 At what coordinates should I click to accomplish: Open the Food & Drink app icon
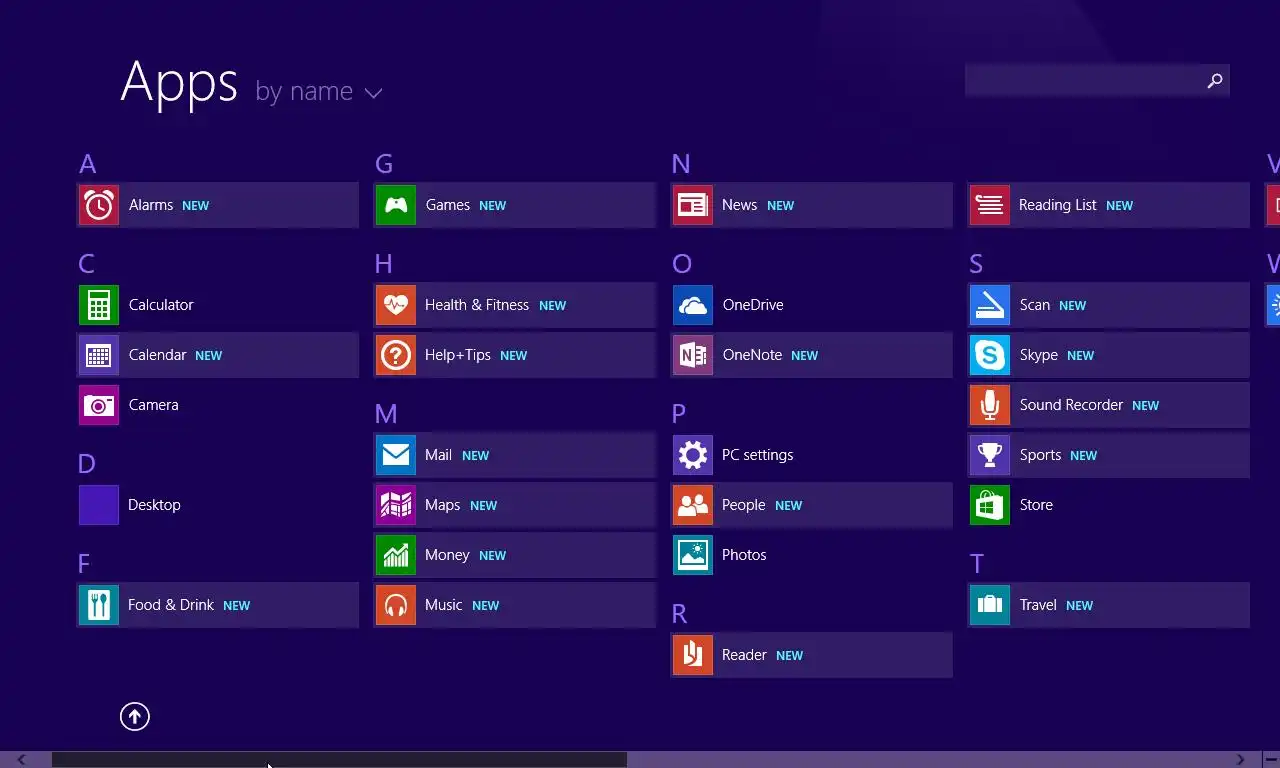(99, 605)
